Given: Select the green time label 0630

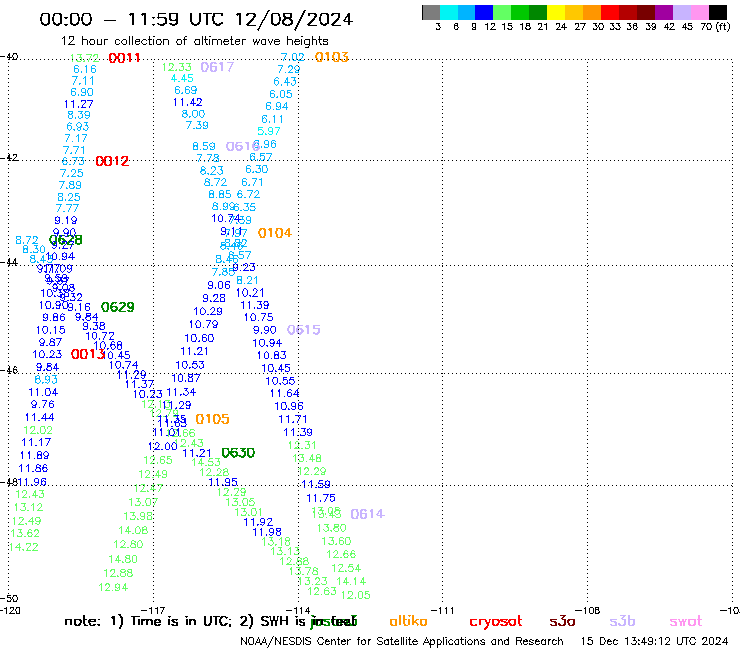Looking at the screenshot, I should point(238,453).
